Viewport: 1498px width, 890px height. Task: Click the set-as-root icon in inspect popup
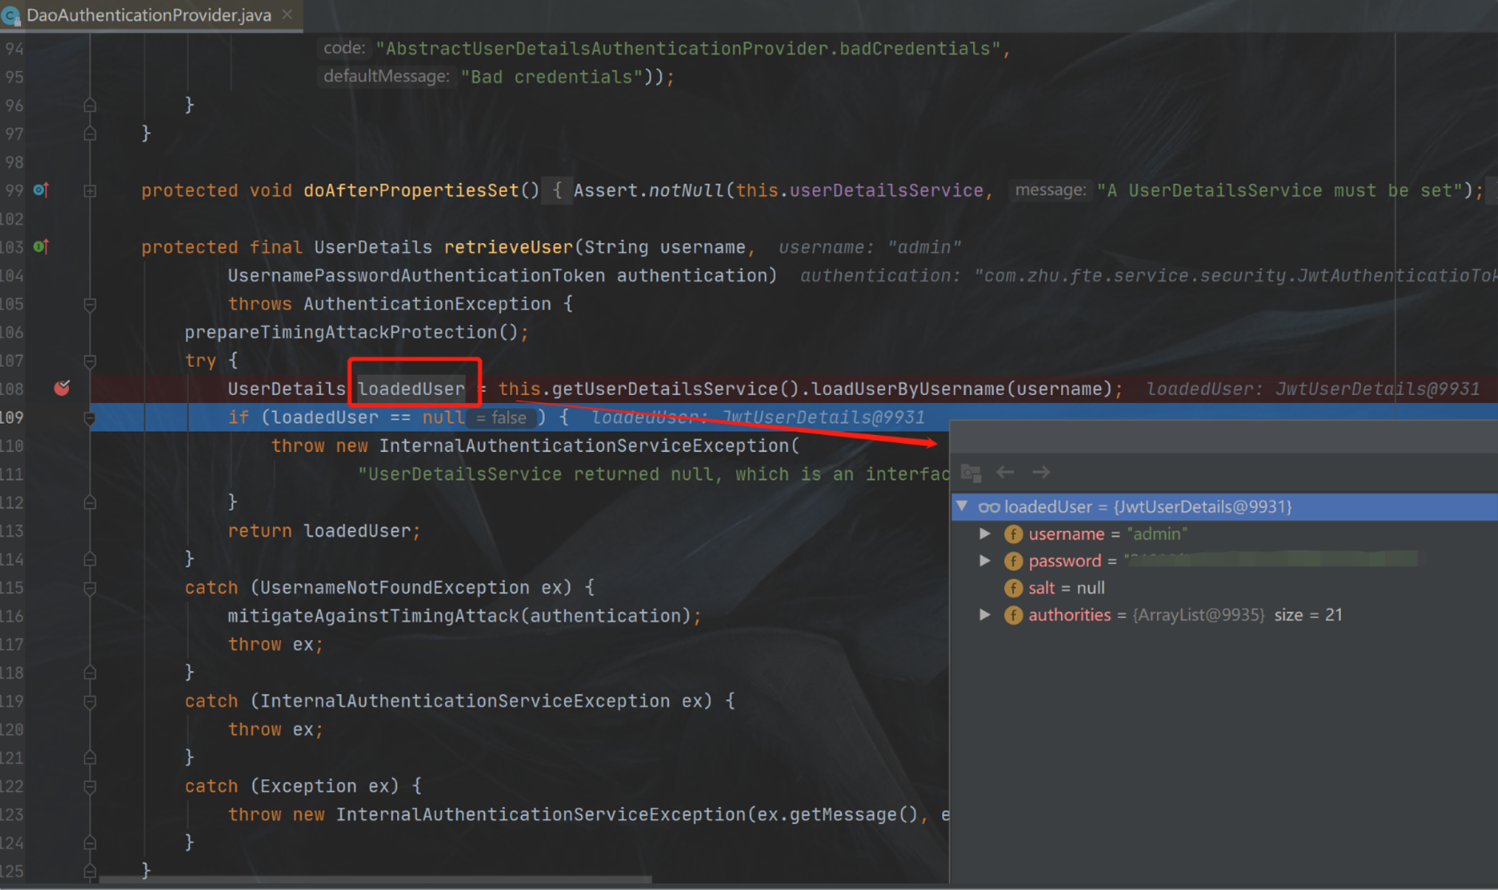tap(970, 472)
